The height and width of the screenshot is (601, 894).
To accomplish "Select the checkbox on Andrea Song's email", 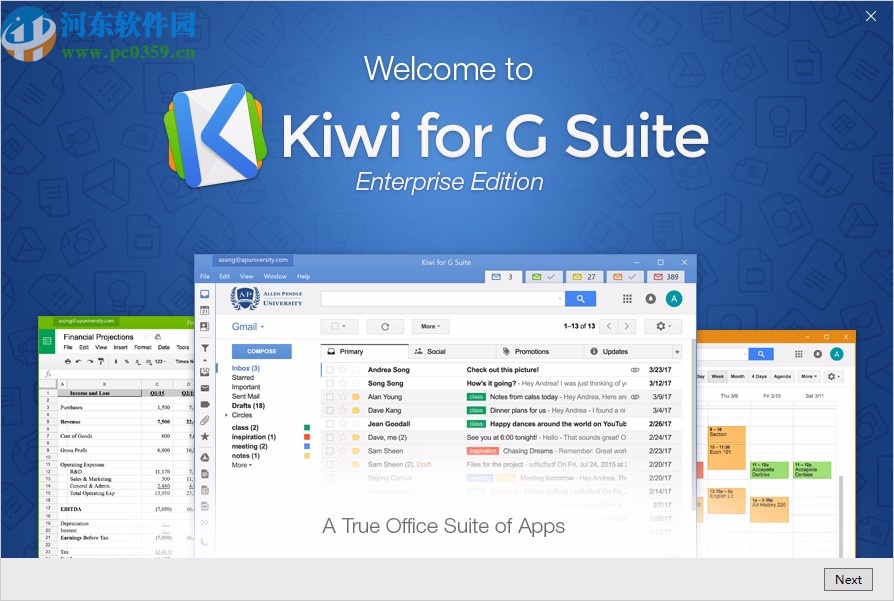I will pyautogui.click(x=330, y=369).
